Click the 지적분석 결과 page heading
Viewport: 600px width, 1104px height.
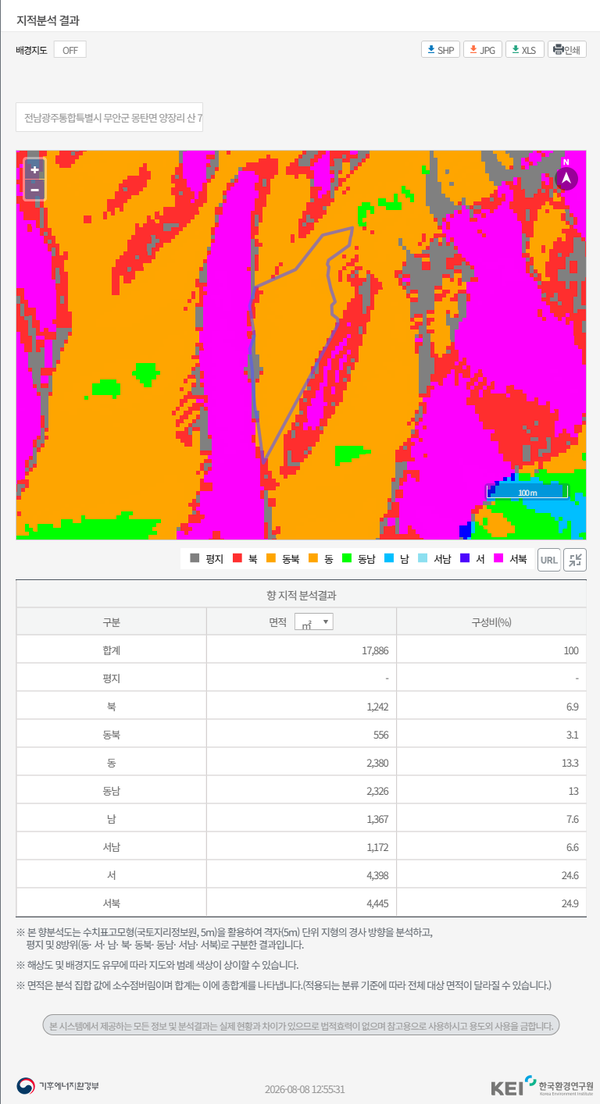48,20
